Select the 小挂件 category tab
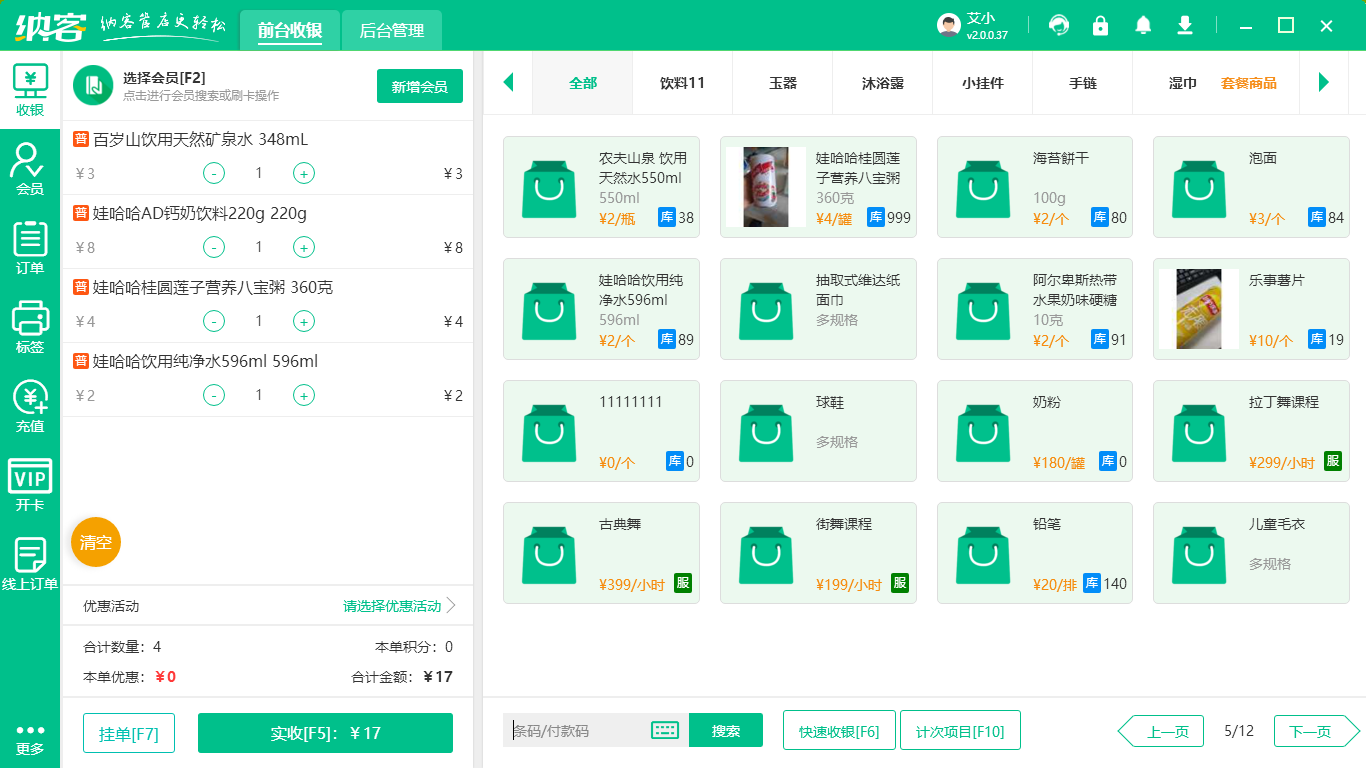Image resolution: width=1366 pixels, height=768 pixels. (983, 83)
